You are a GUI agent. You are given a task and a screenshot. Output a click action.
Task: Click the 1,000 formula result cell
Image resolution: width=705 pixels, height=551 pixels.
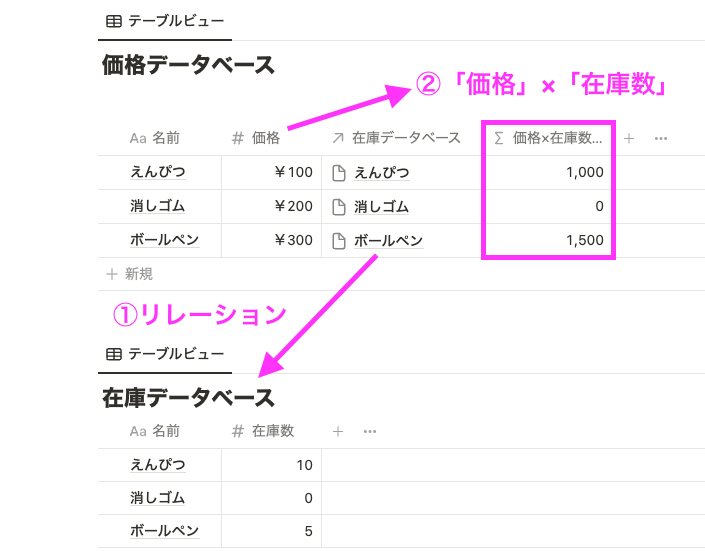[x=548, y=172]
